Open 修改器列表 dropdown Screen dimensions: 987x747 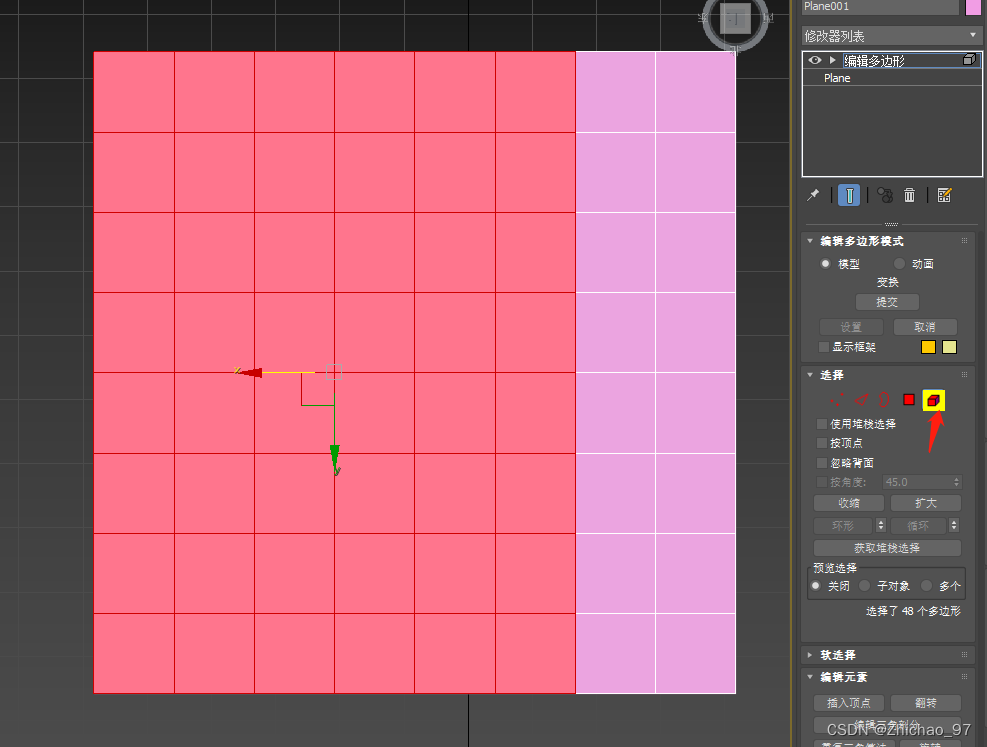(x=891, y=36)
